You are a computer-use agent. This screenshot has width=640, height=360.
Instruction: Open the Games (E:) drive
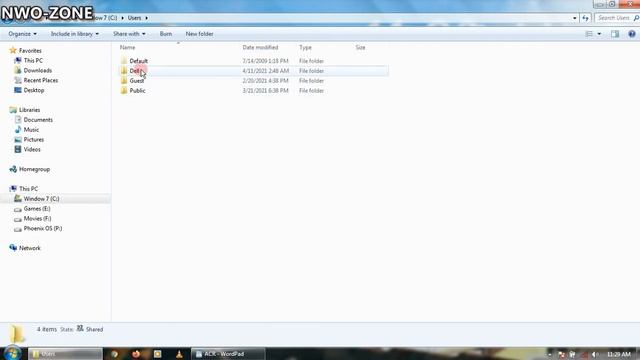coord(37,209)
